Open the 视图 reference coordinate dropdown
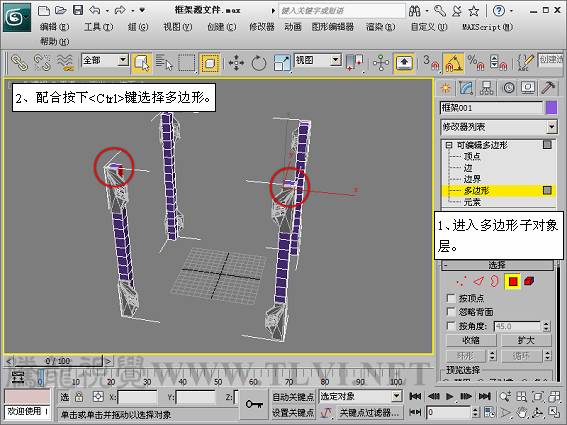The width and height of the screenshot is (567, 425). (x=336, y=60)
